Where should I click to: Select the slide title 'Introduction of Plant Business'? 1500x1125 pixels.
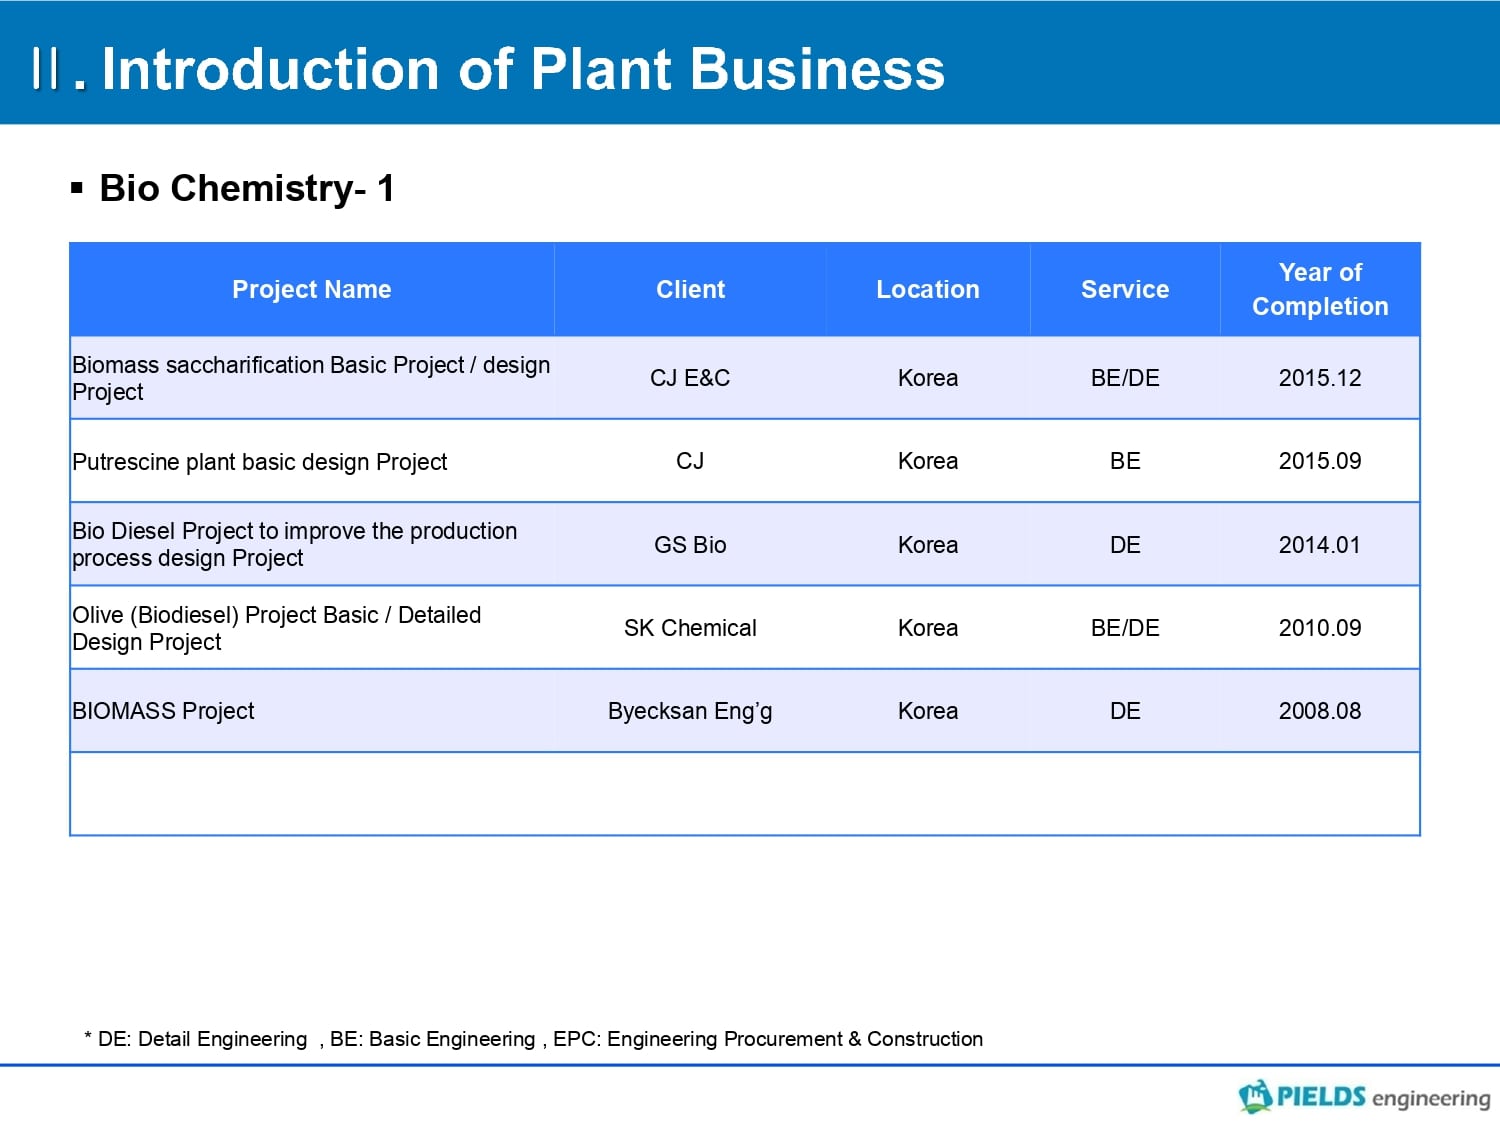click(x=523, y=69)
